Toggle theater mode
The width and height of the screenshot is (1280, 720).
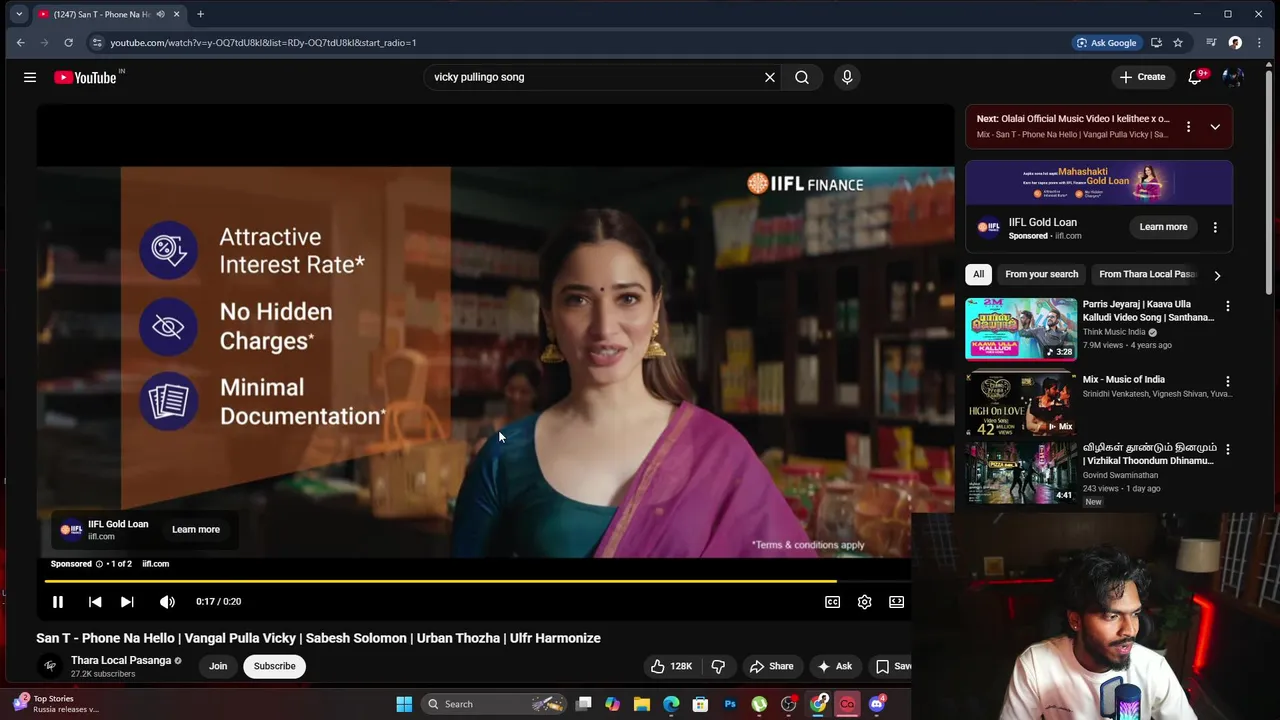pyautogui.click(x=897, y=602)
